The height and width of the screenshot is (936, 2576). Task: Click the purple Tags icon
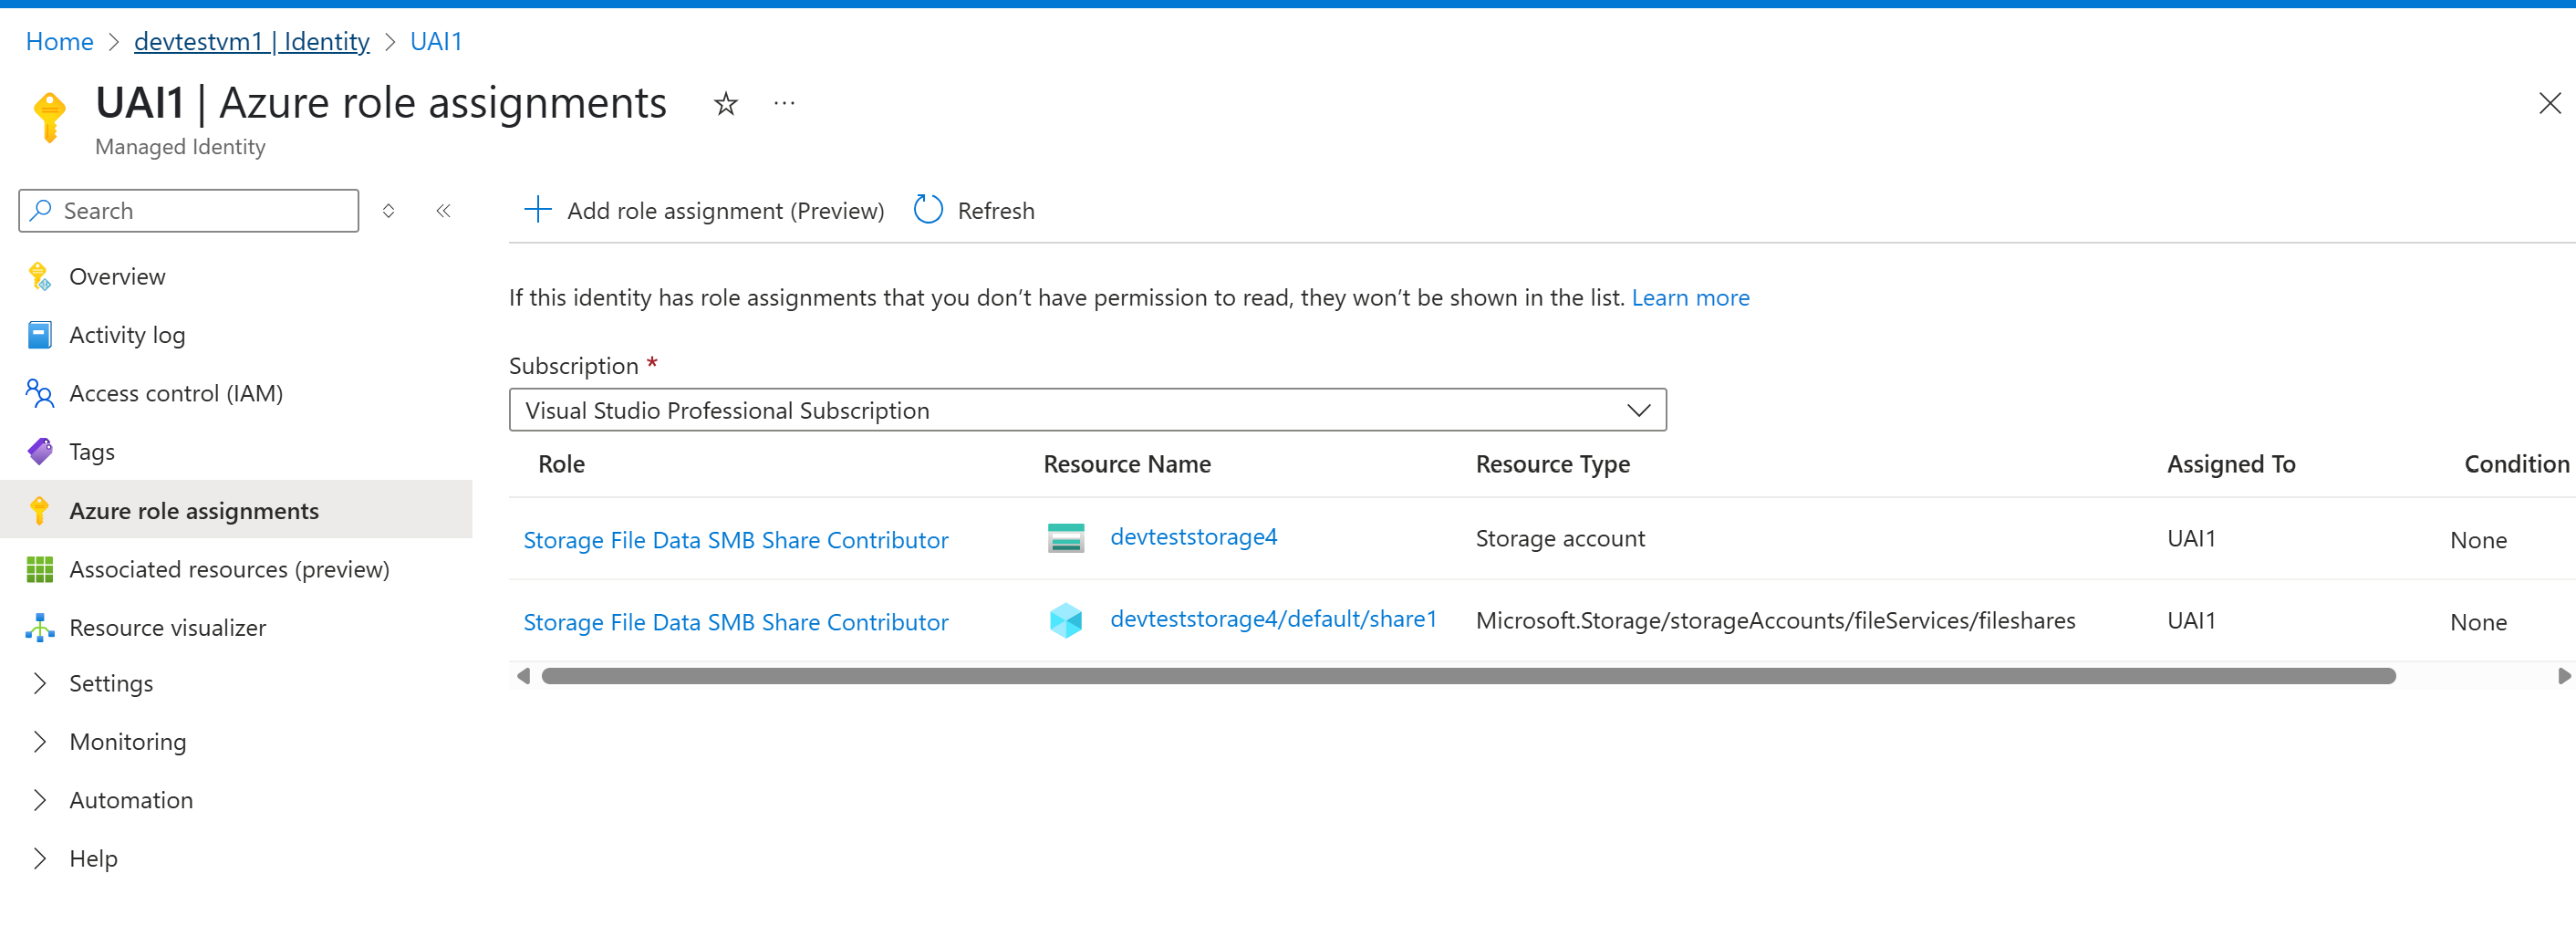(x=39, y=452)
